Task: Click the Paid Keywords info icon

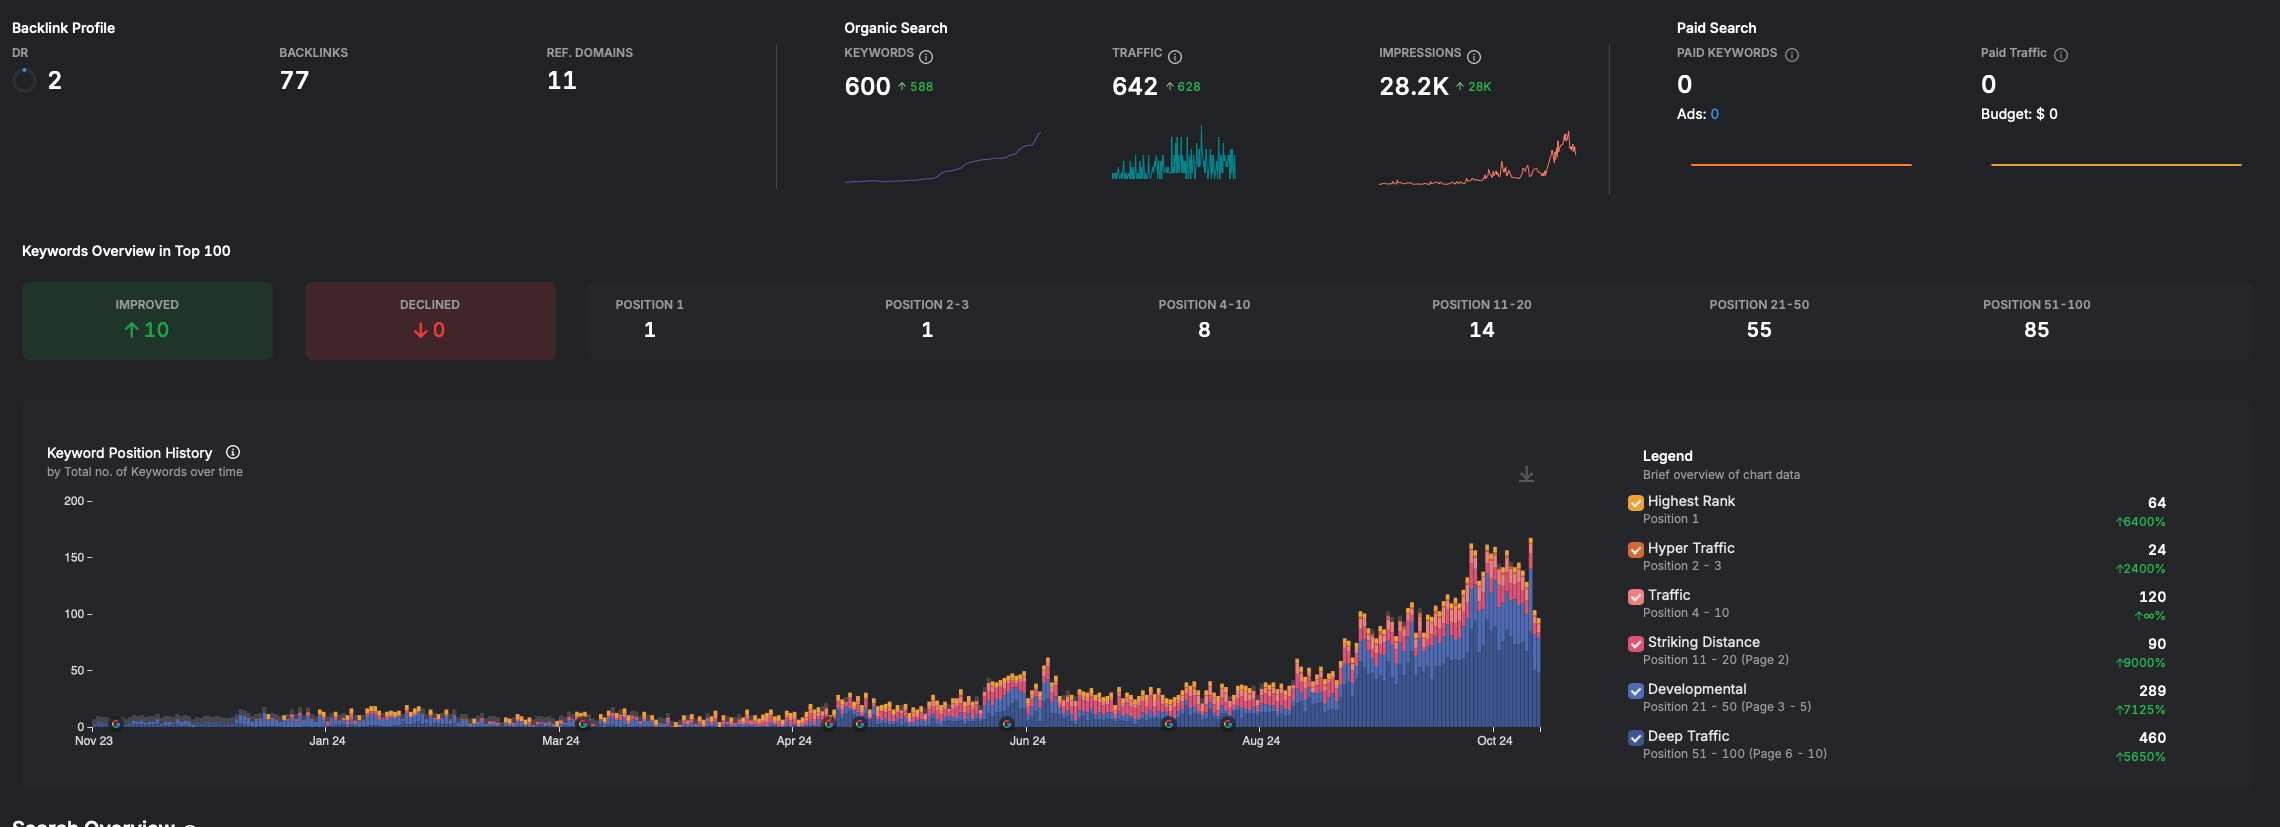Action: click(x=1792, y=55)
